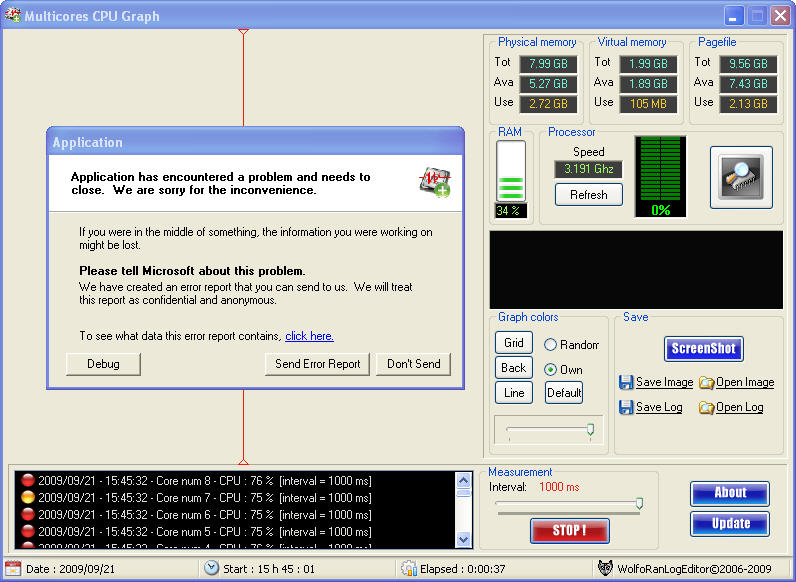Click the 3.191 Ghz speed readout
This screenshot has height=582, width=796.
[589, 169]
